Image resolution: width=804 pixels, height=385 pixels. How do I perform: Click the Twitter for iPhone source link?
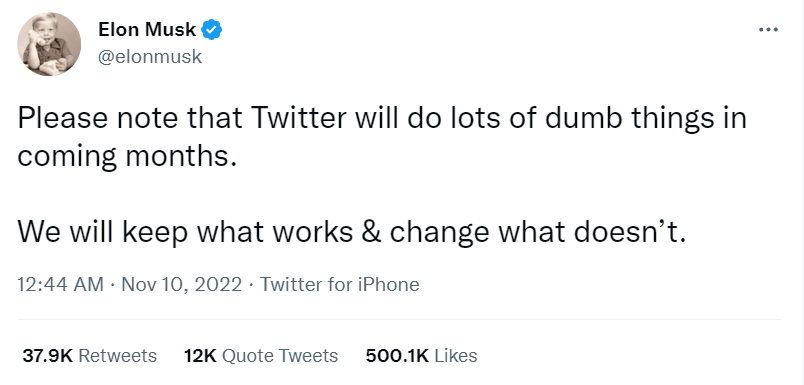(340, 284)
